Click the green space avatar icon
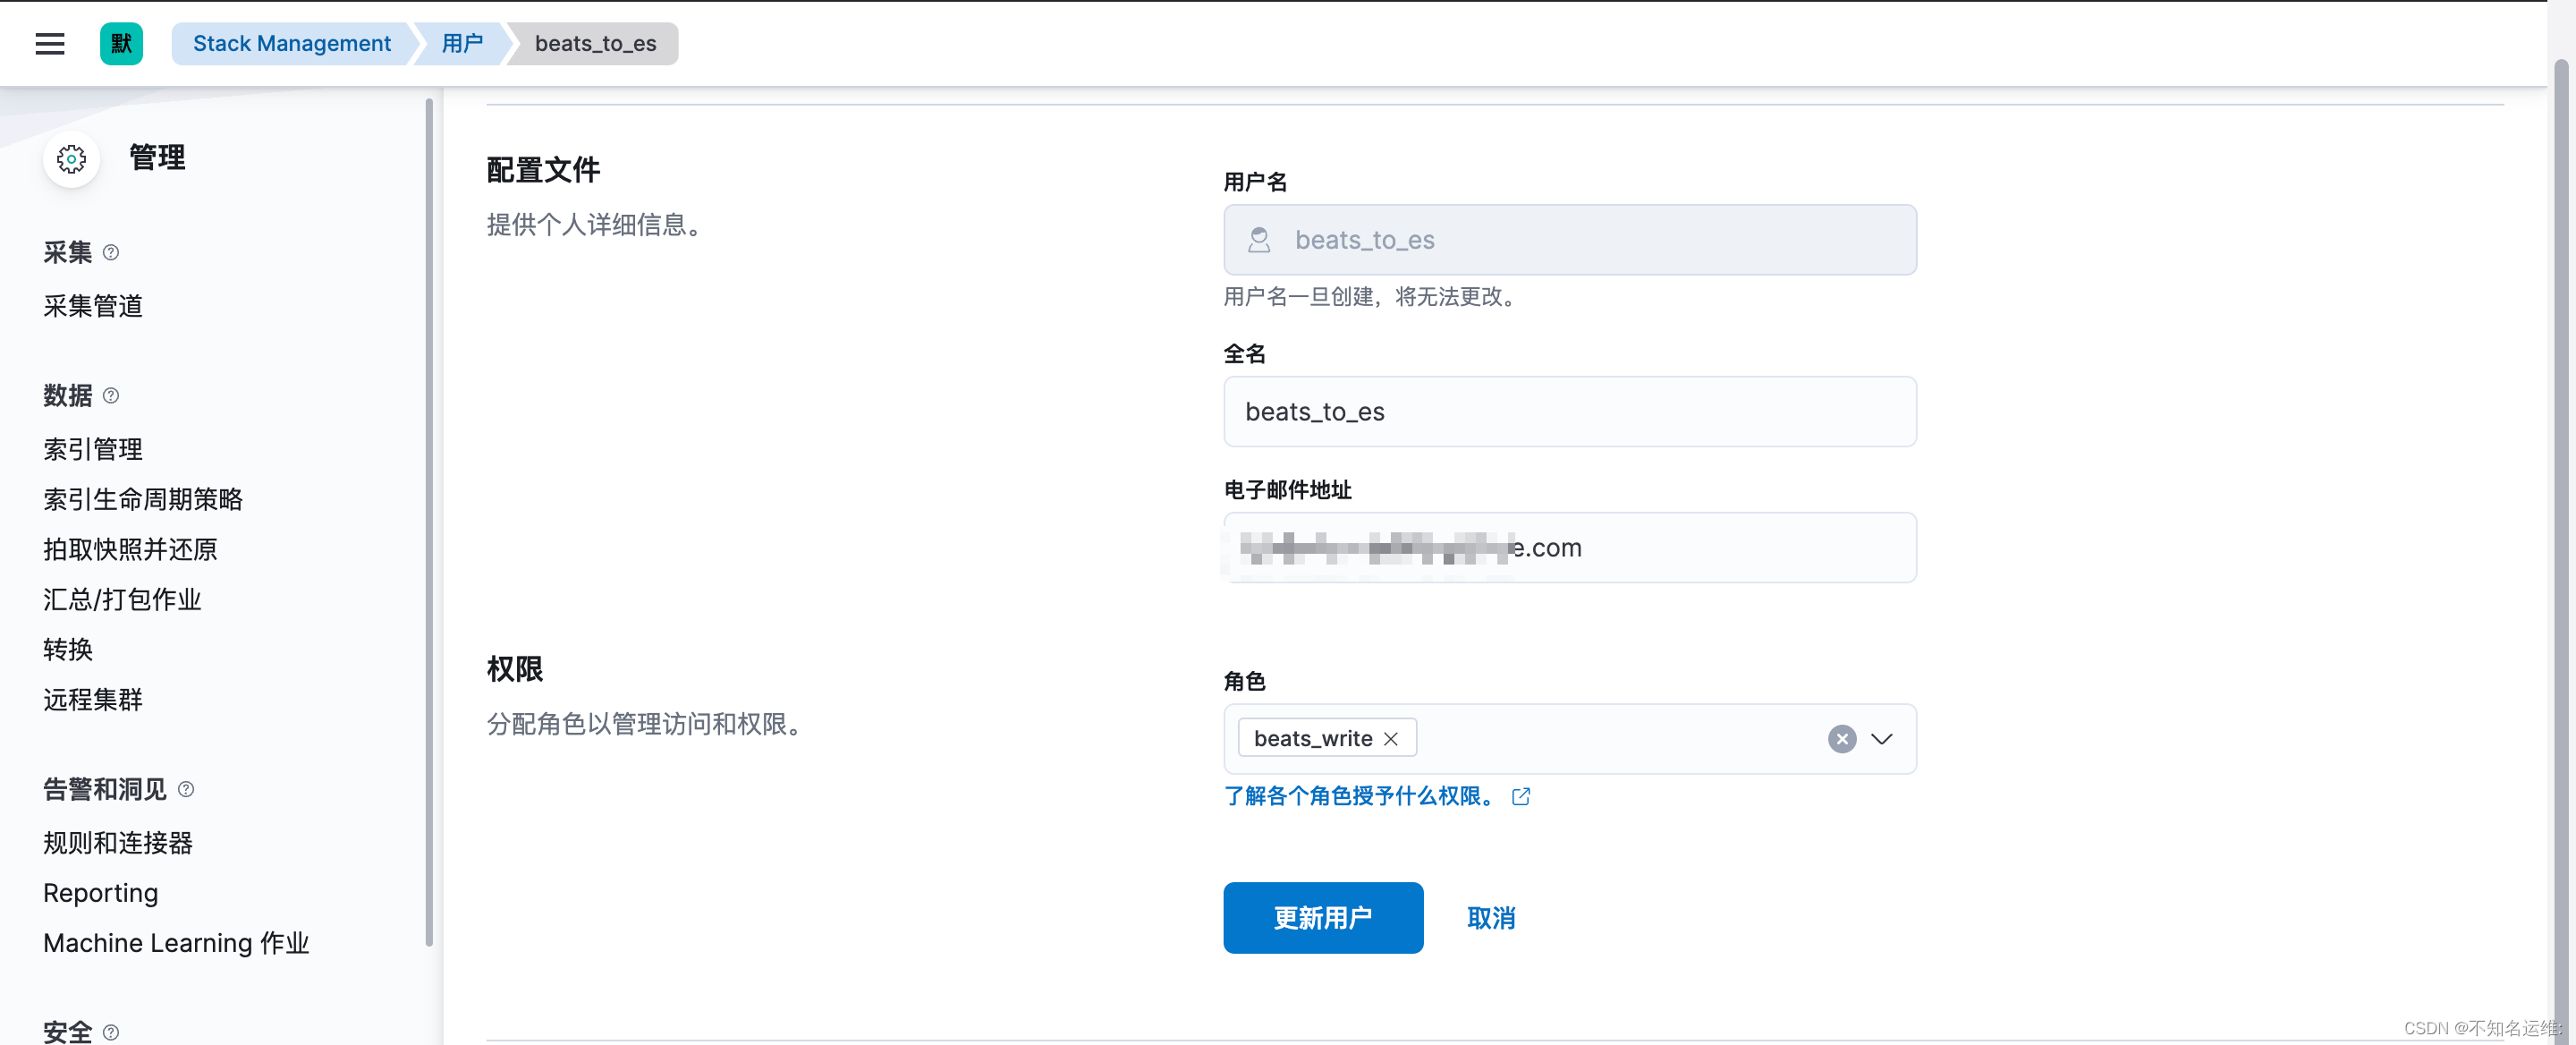 coord(121,43)
